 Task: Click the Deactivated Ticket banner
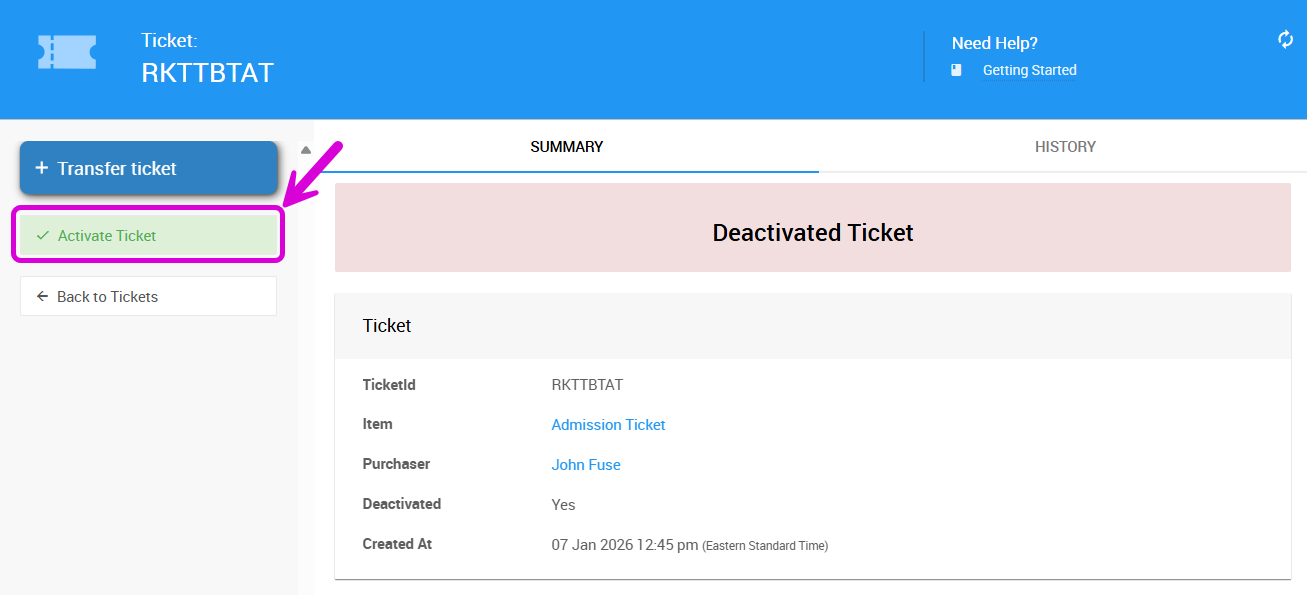[812, 233]
